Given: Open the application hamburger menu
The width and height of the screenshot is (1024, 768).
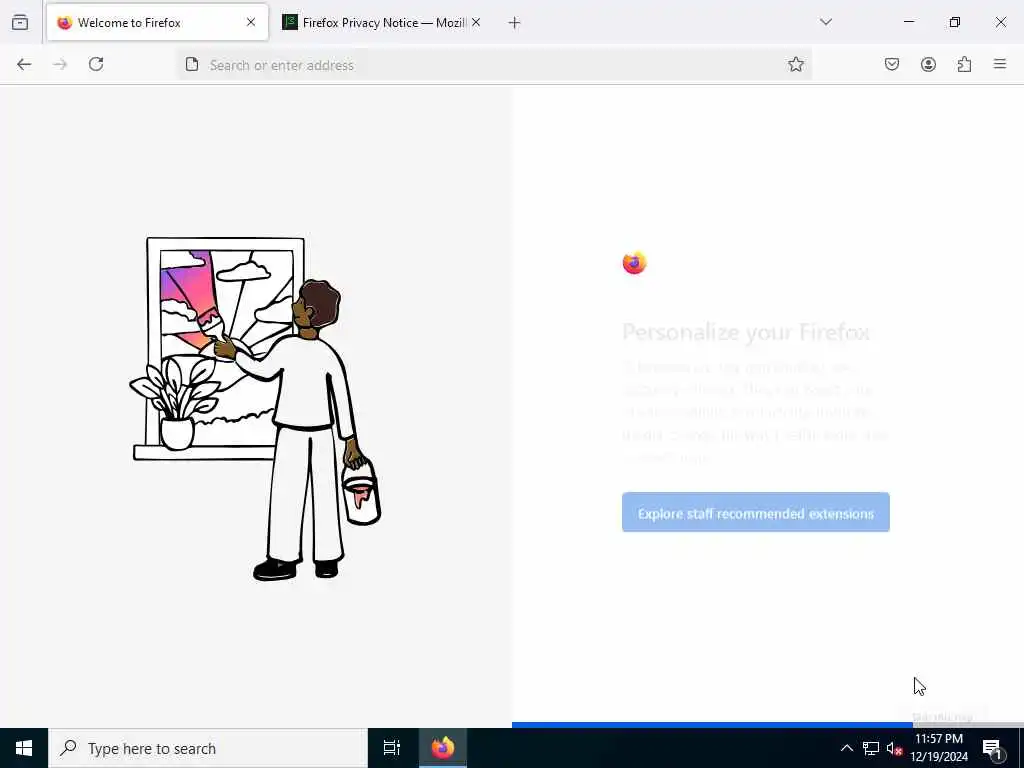Looking at the screenshot, I should click(1000, 64).
